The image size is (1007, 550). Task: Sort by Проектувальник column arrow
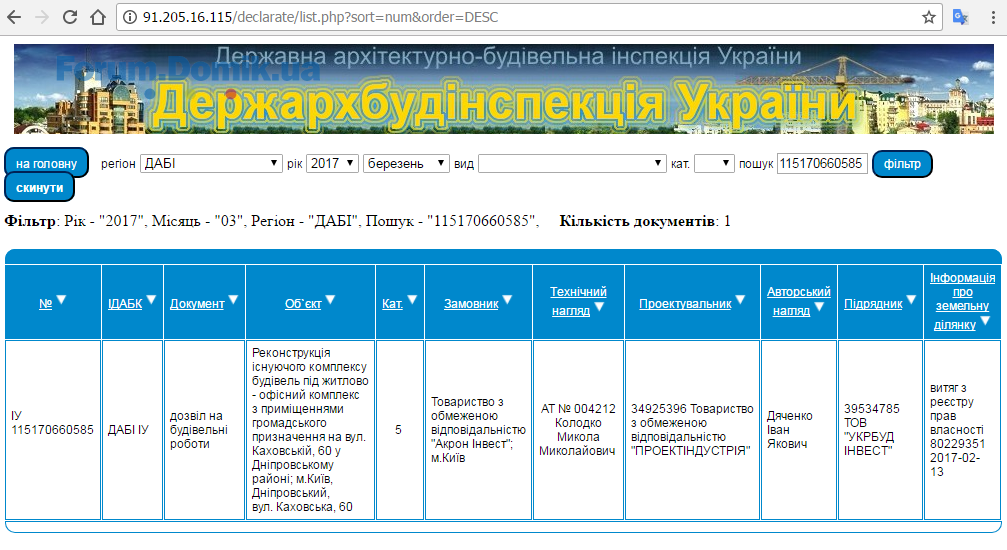740,299
